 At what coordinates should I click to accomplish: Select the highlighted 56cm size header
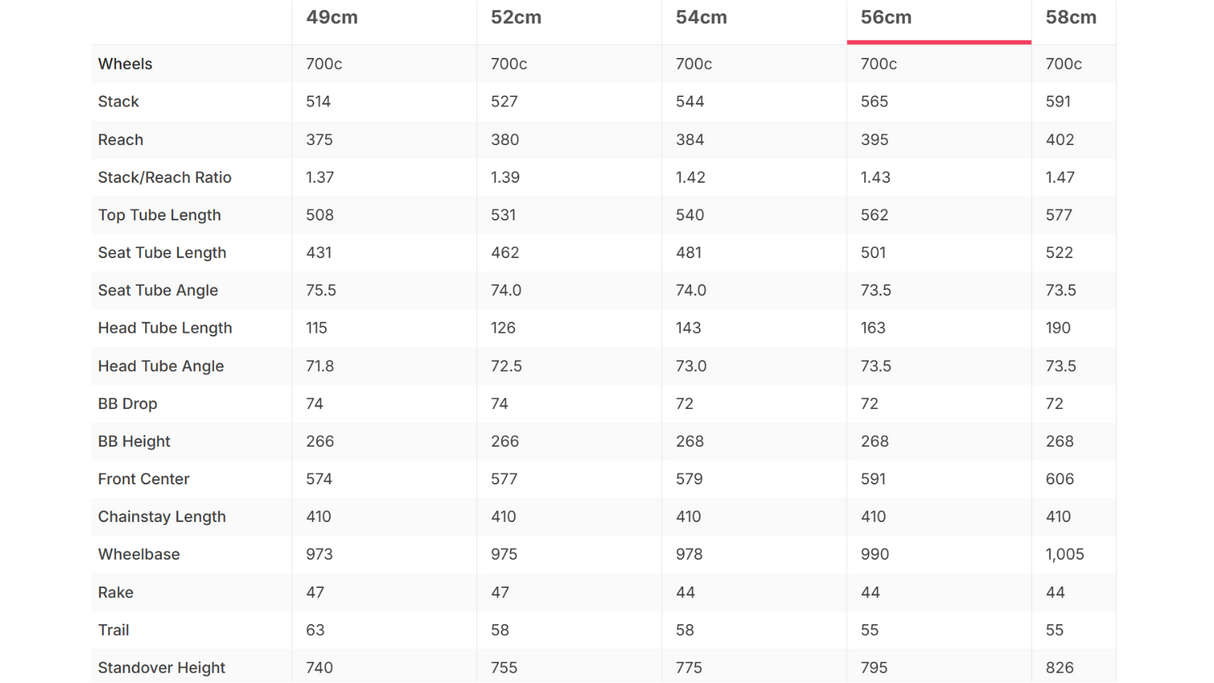coord(886,18)
